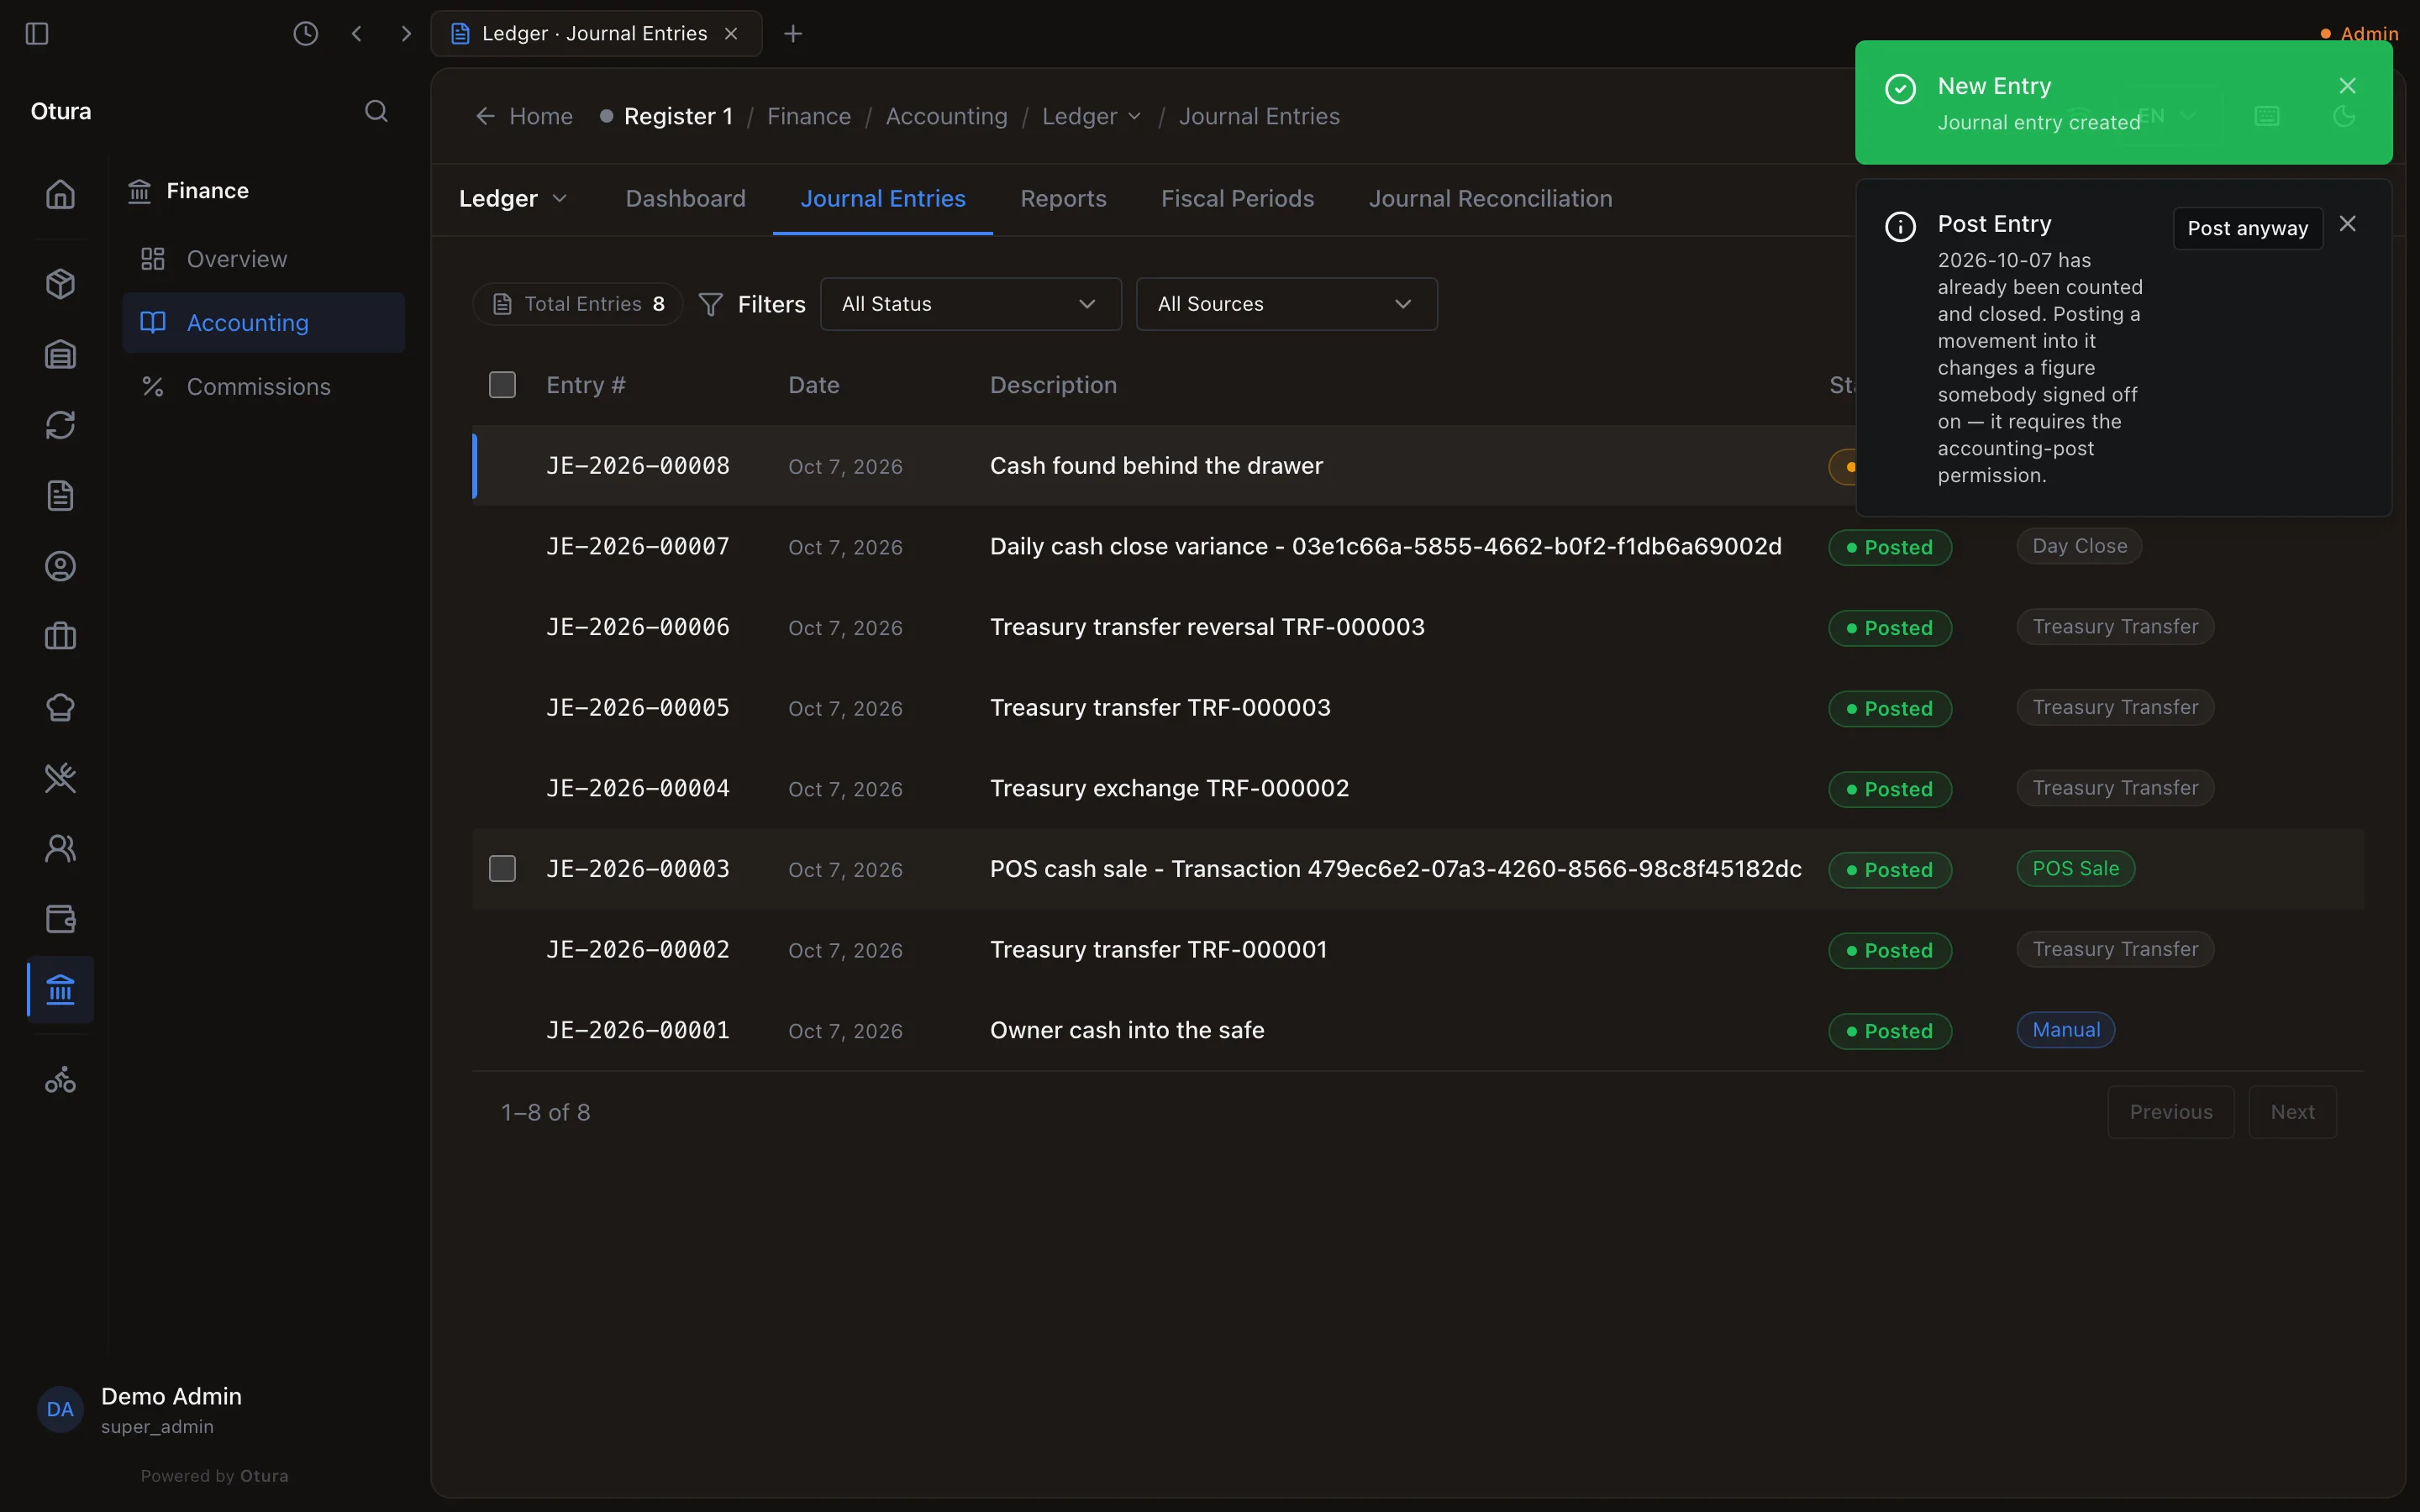
Task: Switch to the Fiscal Periods tab
Action: coord(1237,198)
